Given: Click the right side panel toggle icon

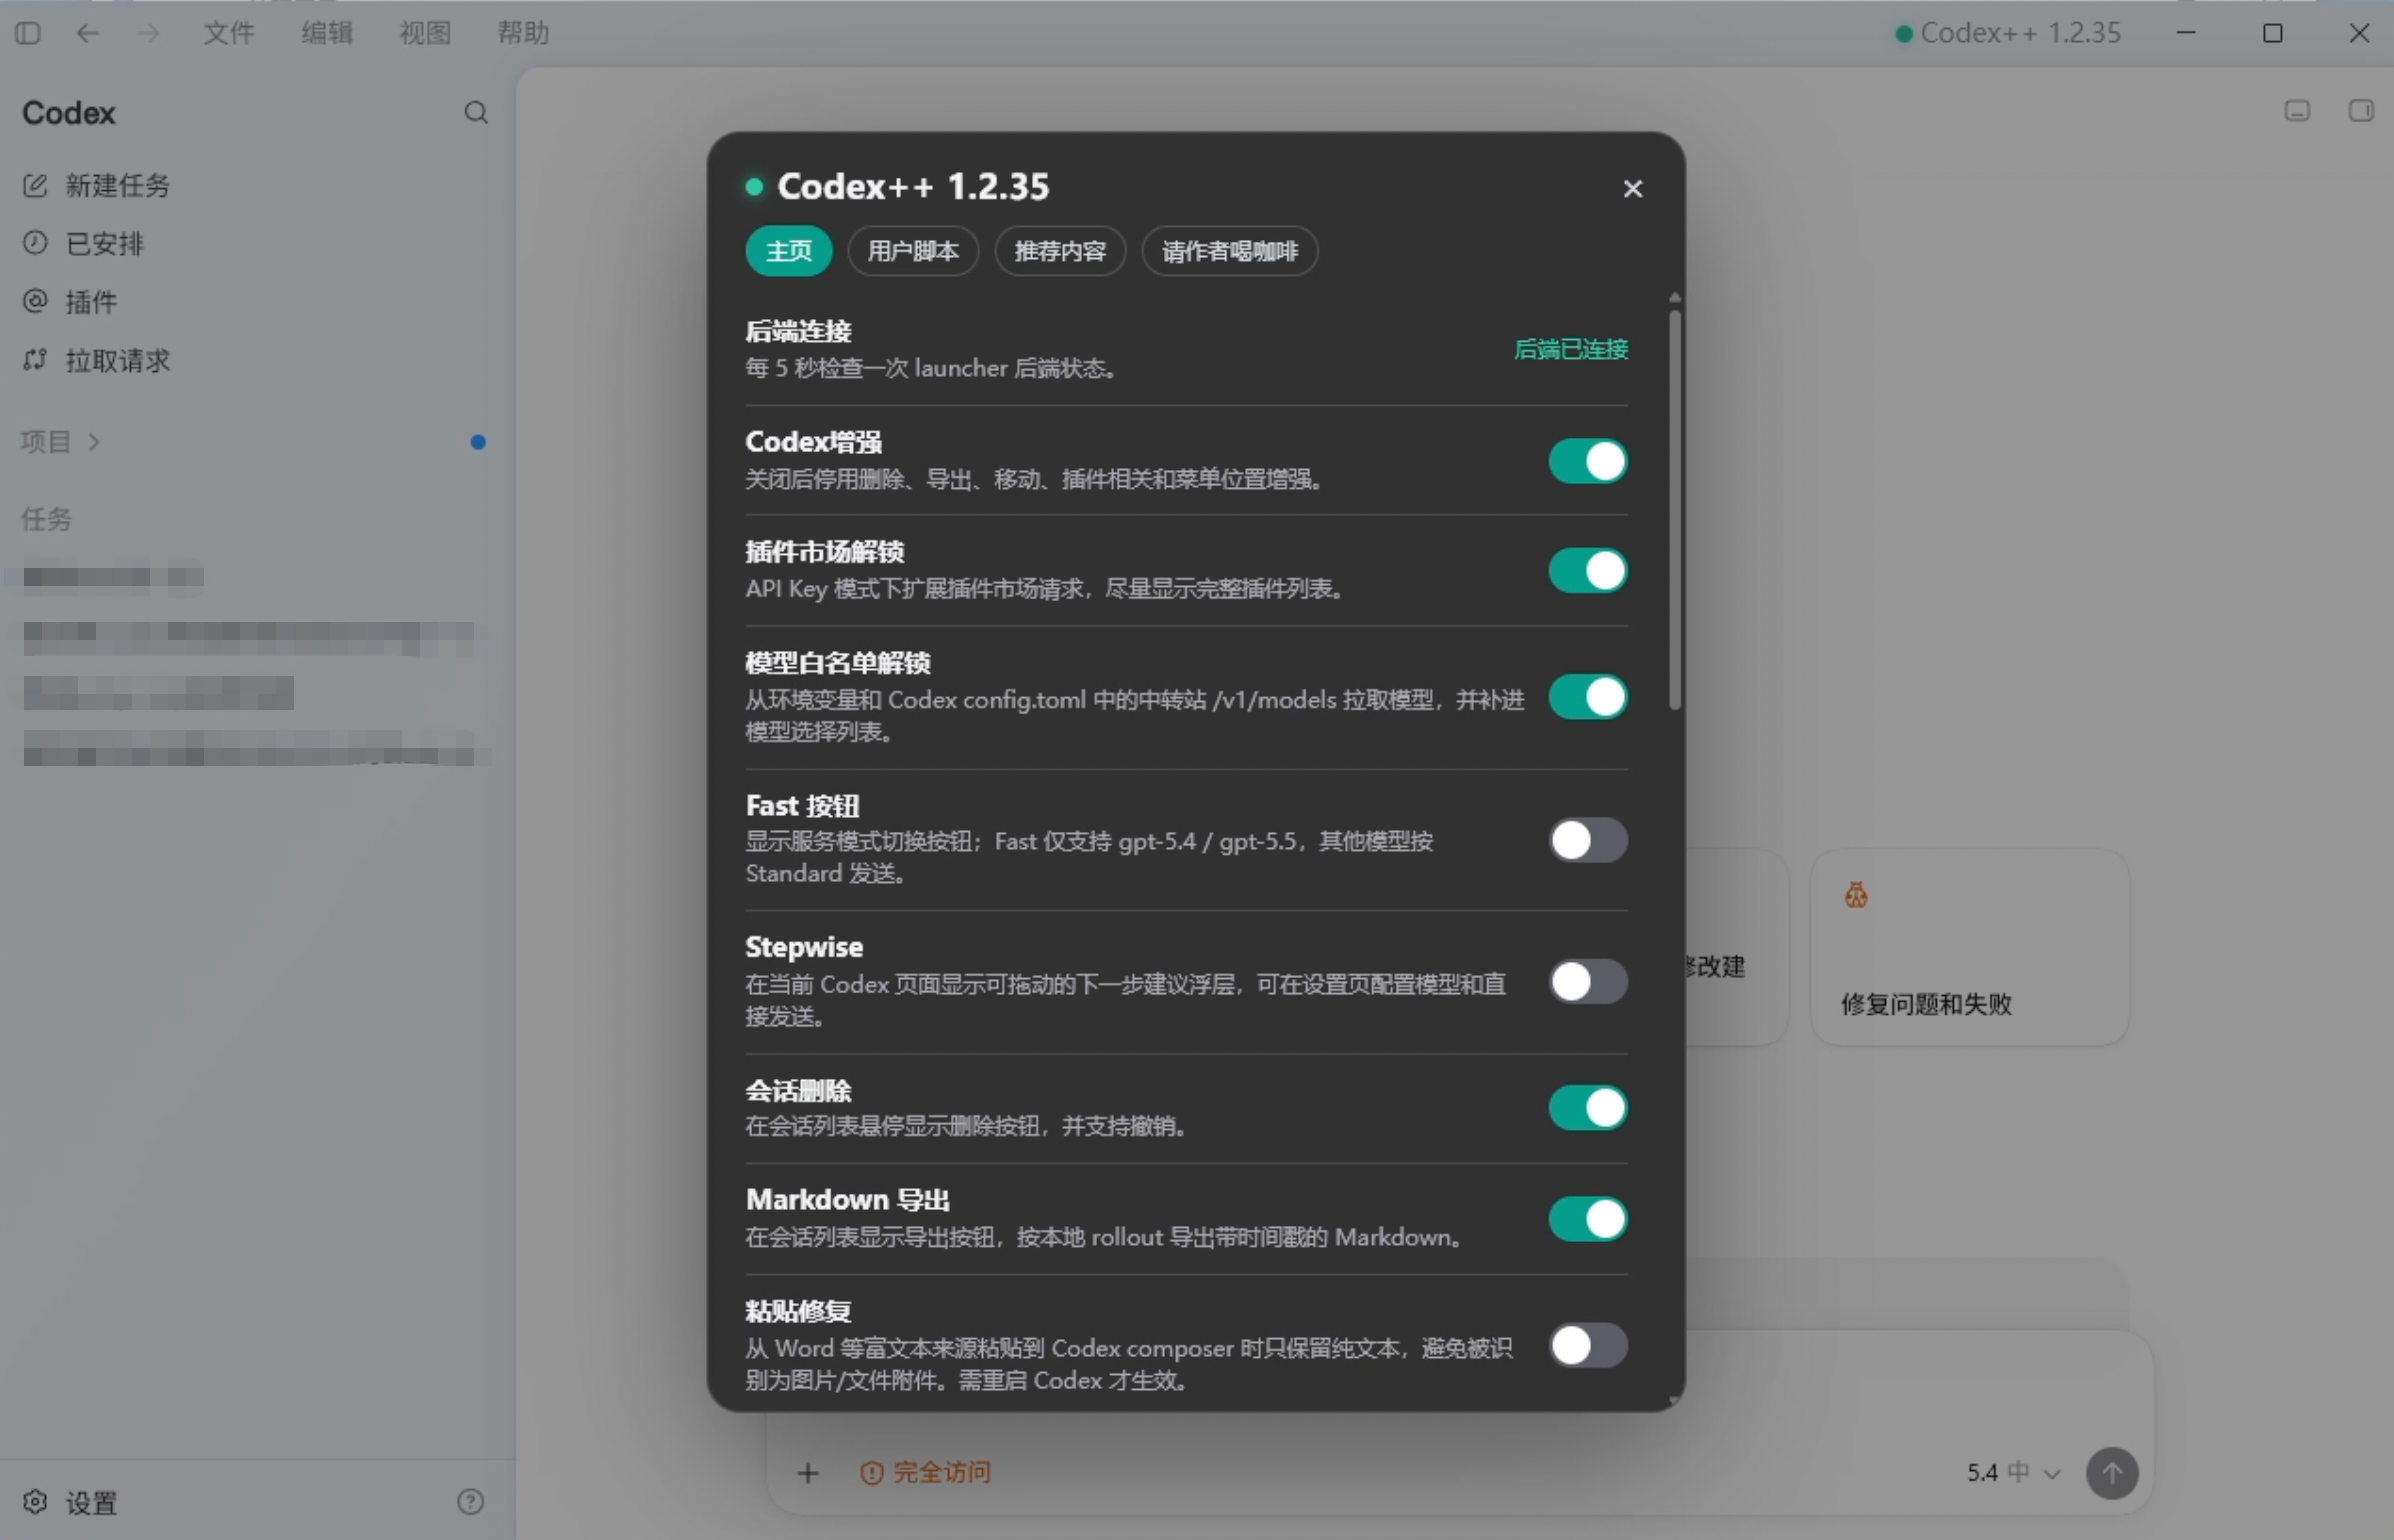Looking at the screenshot, I should pyautogui.click(x=2361, y=110).
